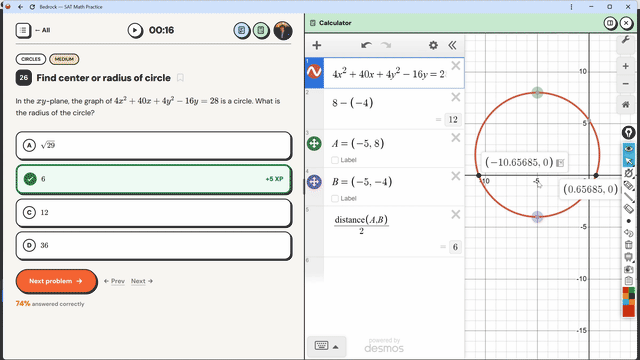Choose answer B, 6
The image size is (640, 360).
154,179
